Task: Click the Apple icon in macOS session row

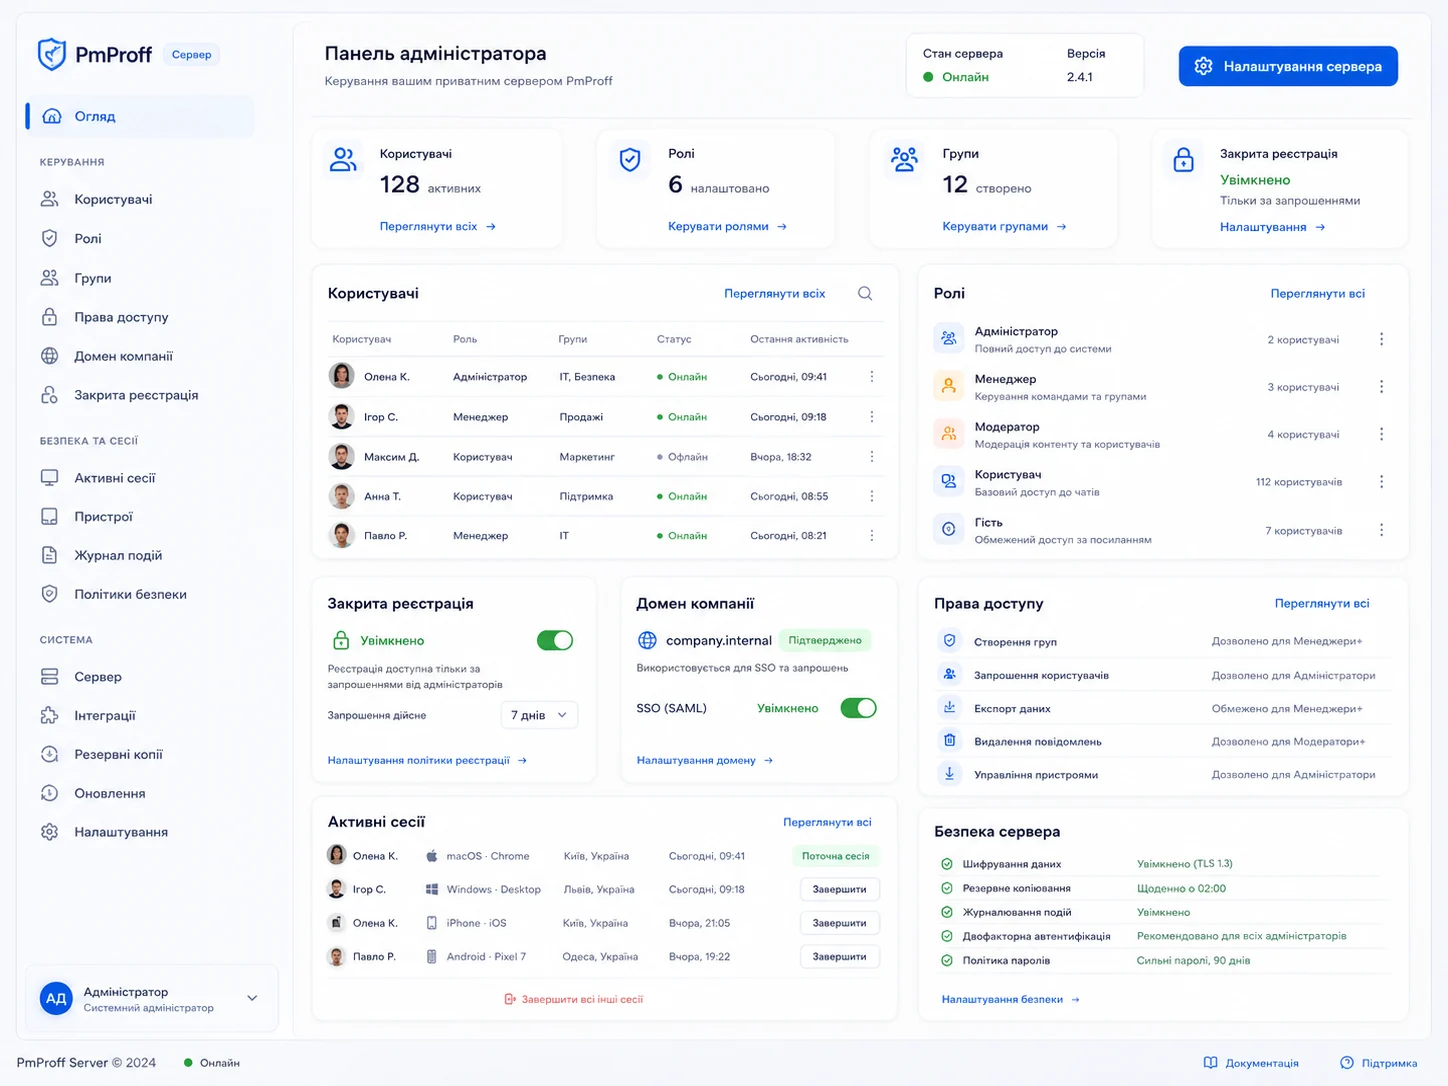Action: point(432,856)
